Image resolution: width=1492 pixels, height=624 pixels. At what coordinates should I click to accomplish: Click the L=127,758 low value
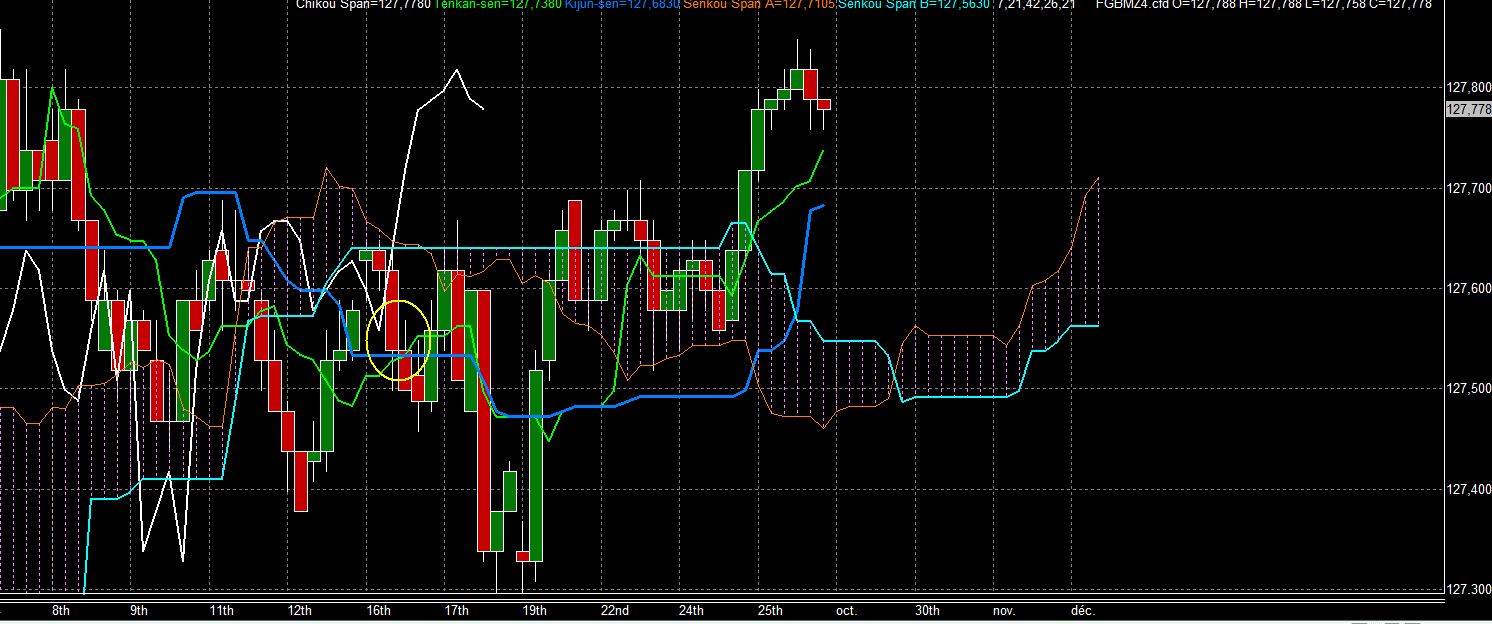(x=1335, y=4)
